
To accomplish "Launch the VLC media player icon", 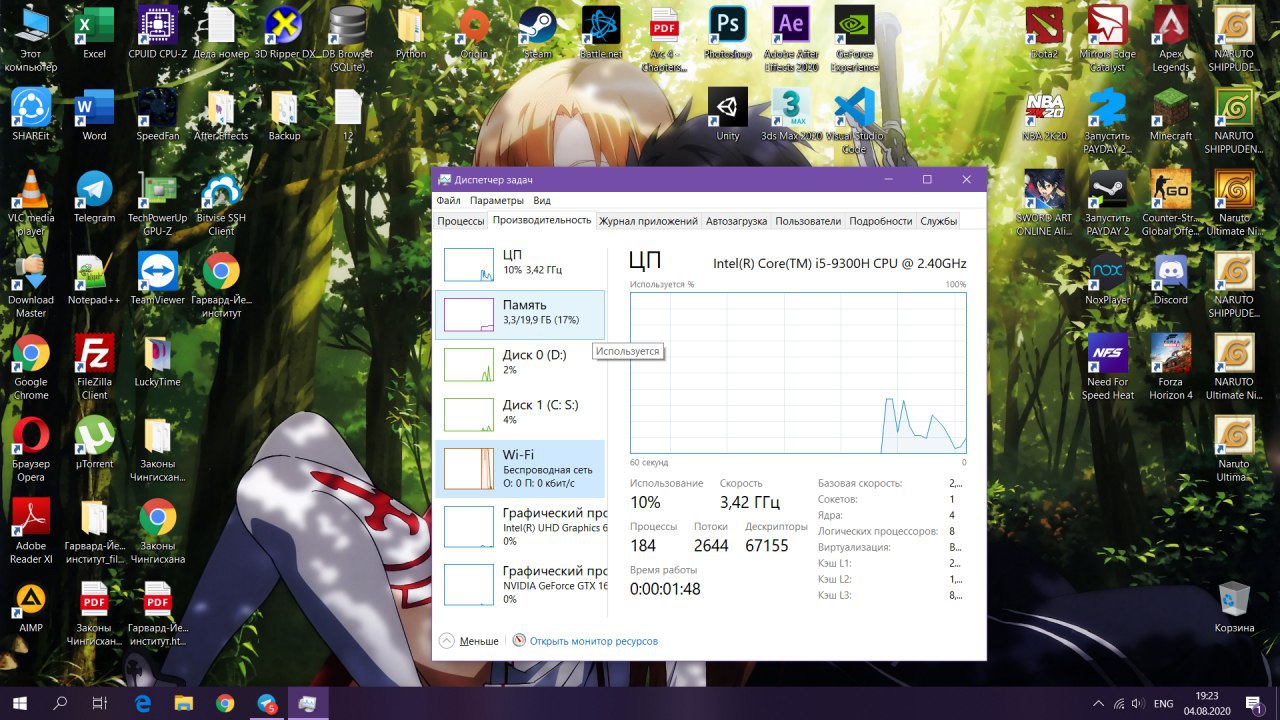I will (31, 202).
